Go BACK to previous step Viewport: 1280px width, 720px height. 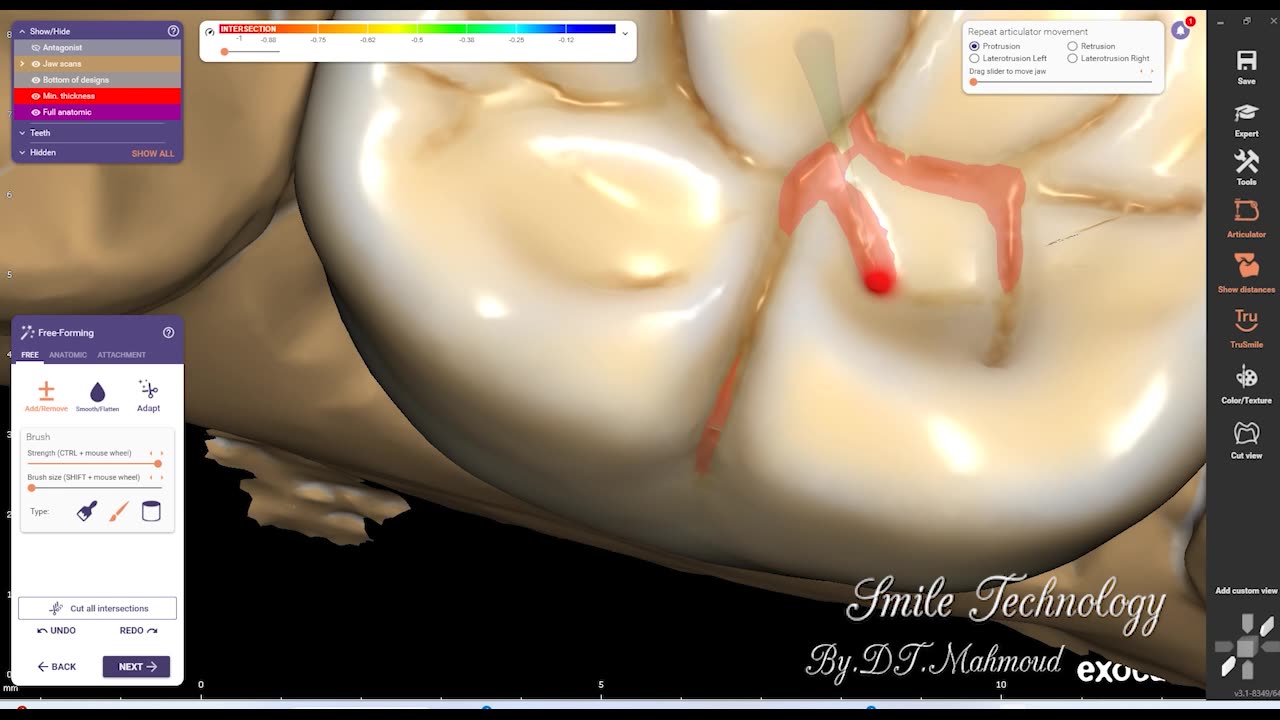(x=56, y=666)
